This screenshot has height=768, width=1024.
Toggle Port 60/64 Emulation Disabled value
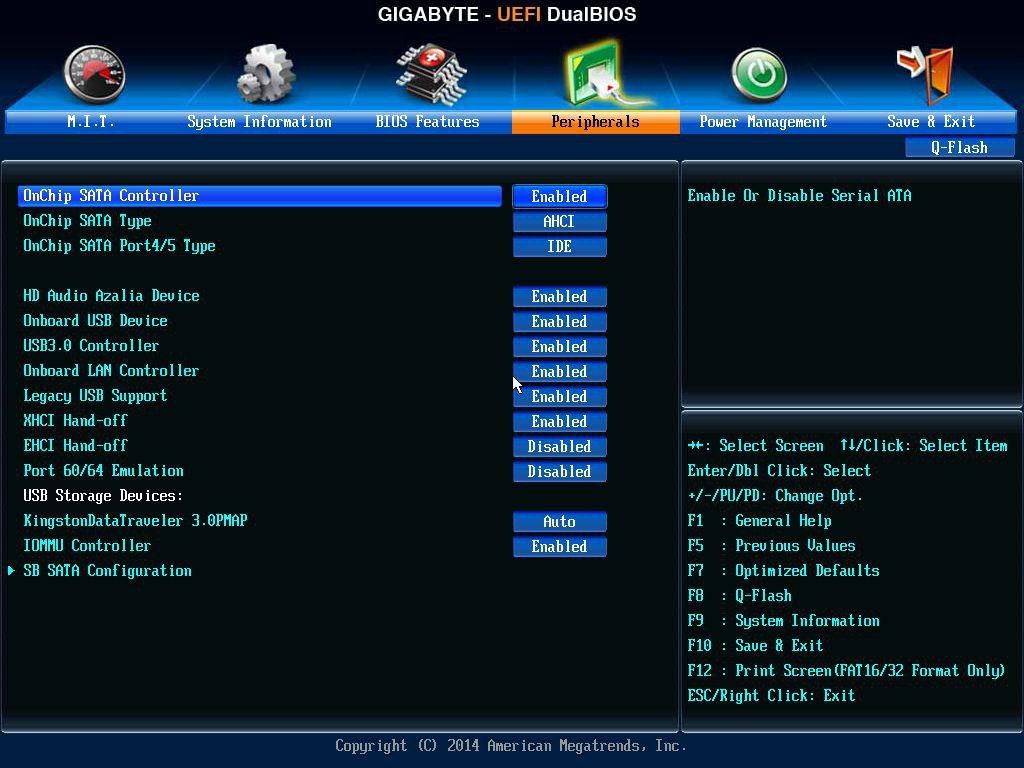(x=560, y=472)
